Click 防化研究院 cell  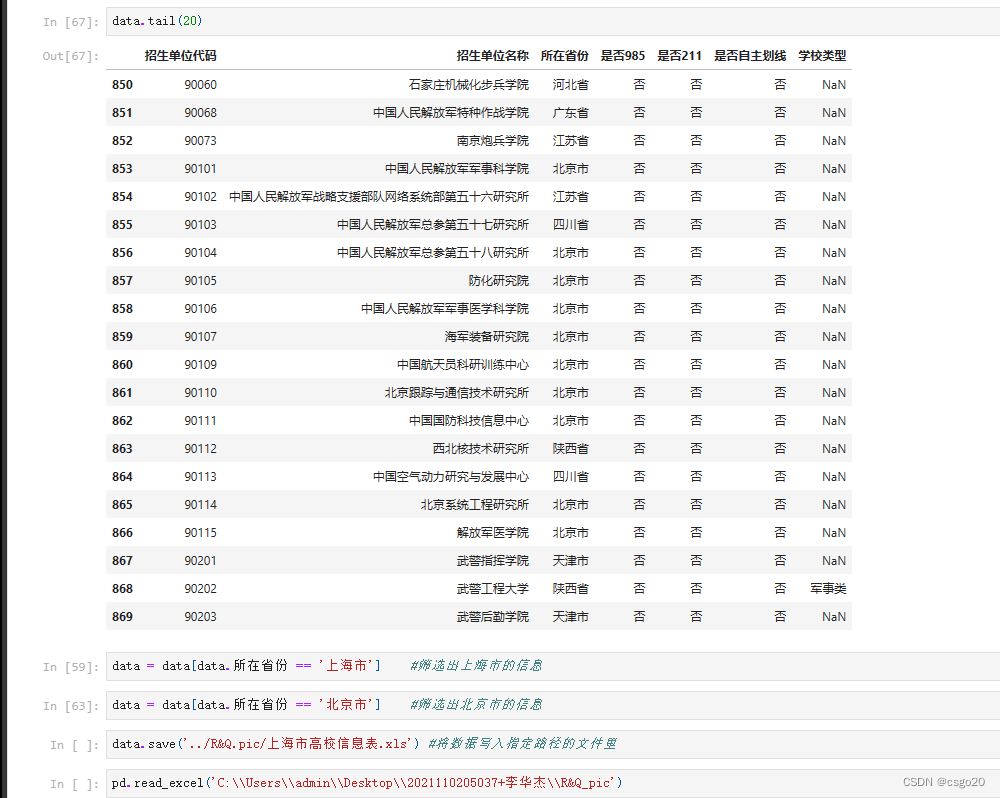tap(499, 281)
